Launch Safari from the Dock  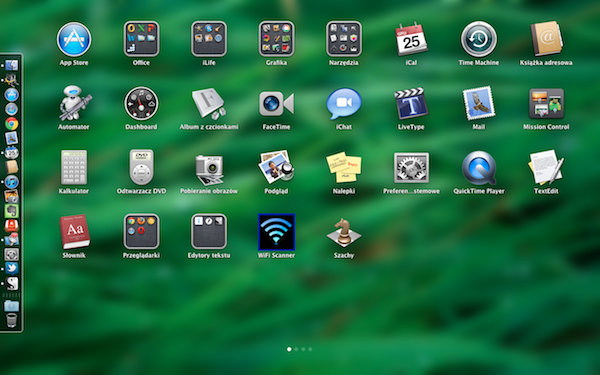pos(11,109)
